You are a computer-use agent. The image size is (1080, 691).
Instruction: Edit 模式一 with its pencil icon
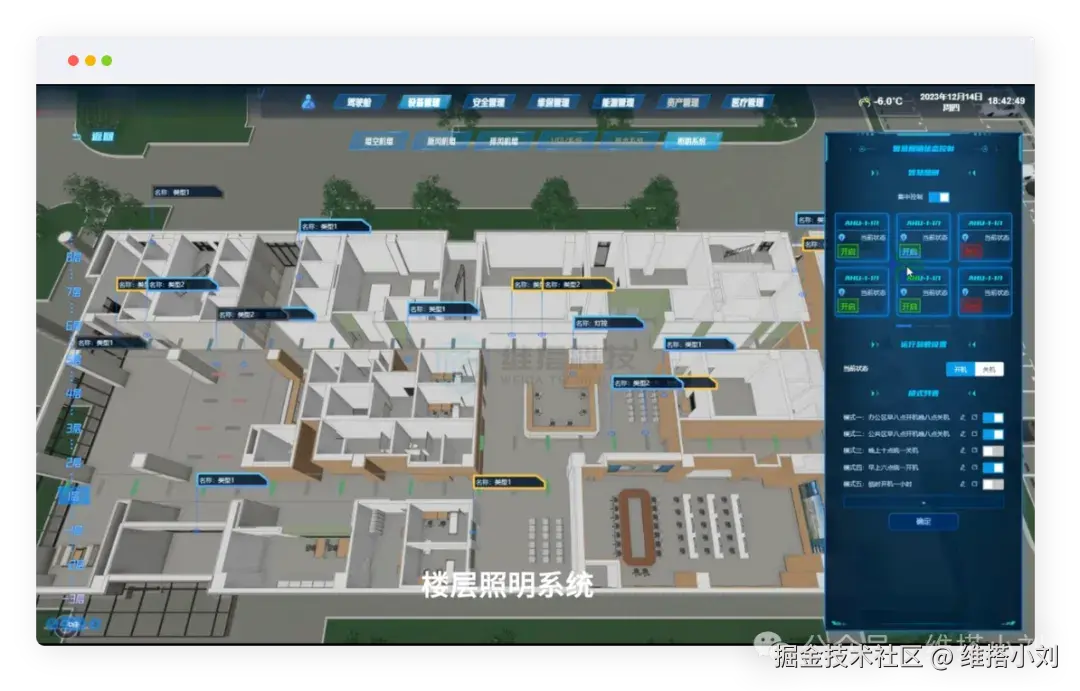point(962,417)
